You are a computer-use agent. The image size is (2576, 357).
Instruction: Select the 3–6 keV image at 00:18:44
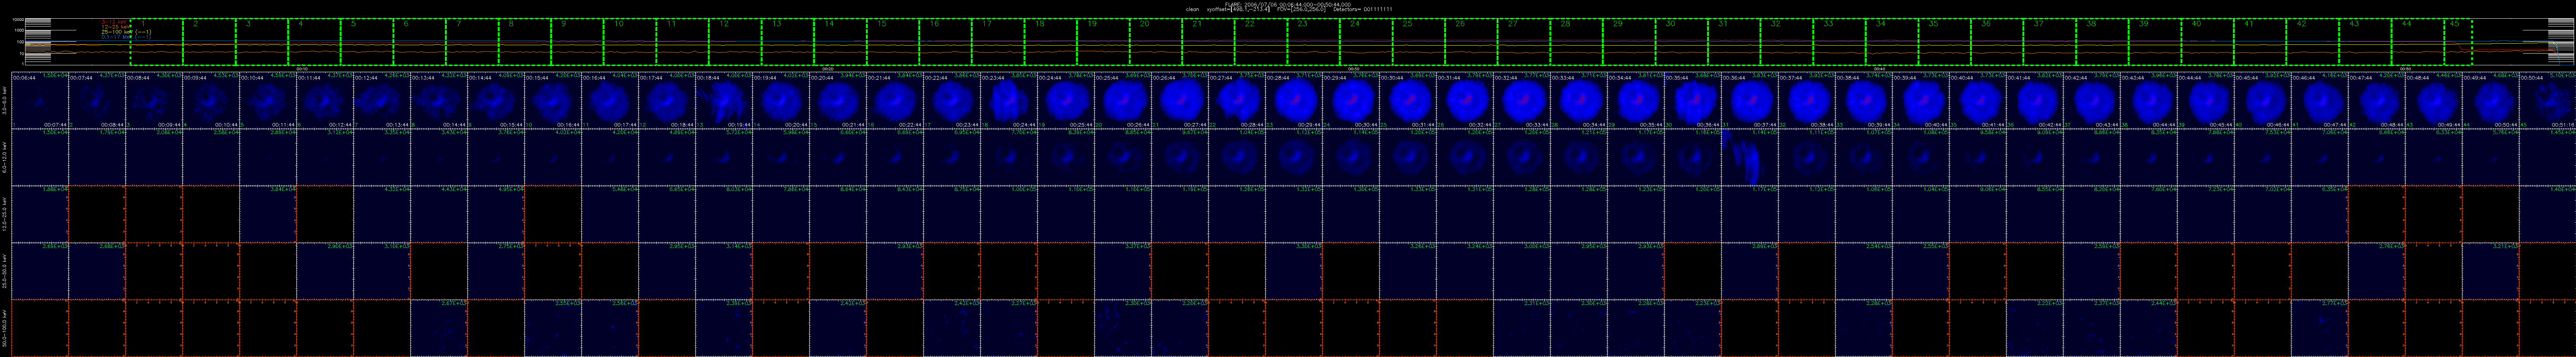coord(724,100)
